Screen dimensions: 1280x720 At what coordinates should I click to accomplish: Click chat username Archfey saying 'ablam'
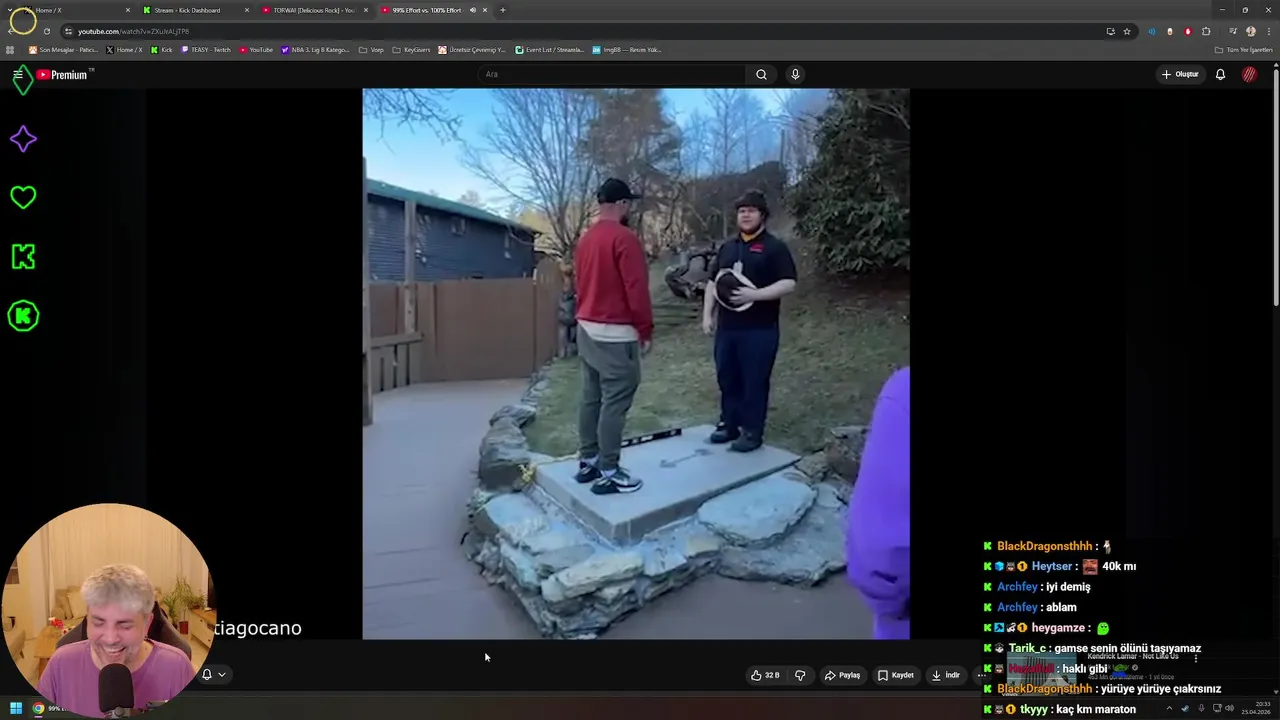click(1017, 607)
